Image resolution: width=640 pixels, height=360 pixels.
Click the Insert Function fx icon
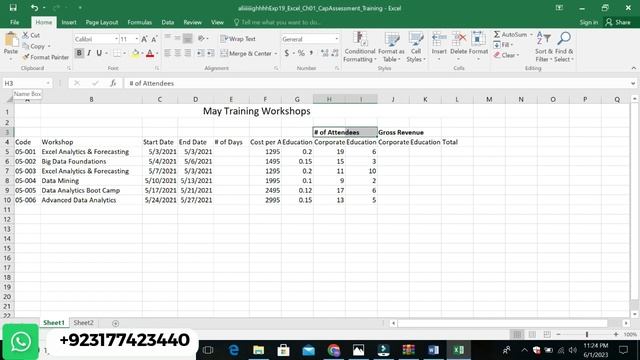(x=113, y=83)
